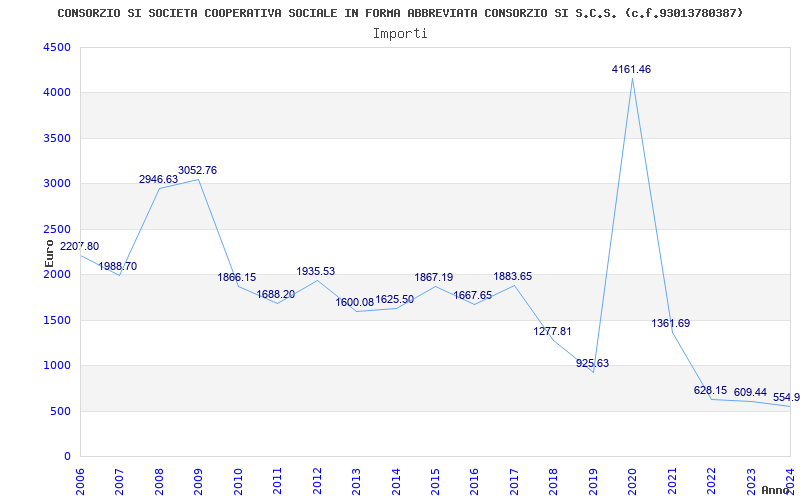Viewport: 800px width, 500px height.
Task: Click the 2014 year axis label
Action: [395, 481]
